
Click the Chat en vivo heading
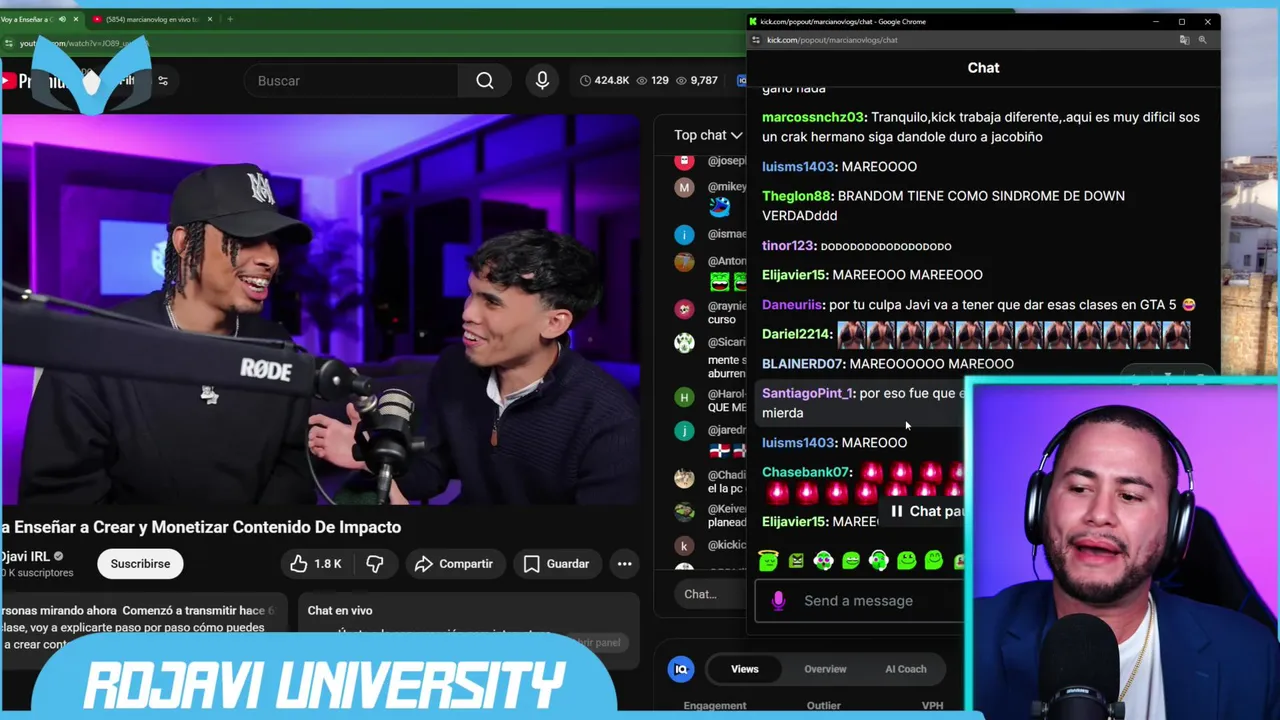tap(340, 610)
